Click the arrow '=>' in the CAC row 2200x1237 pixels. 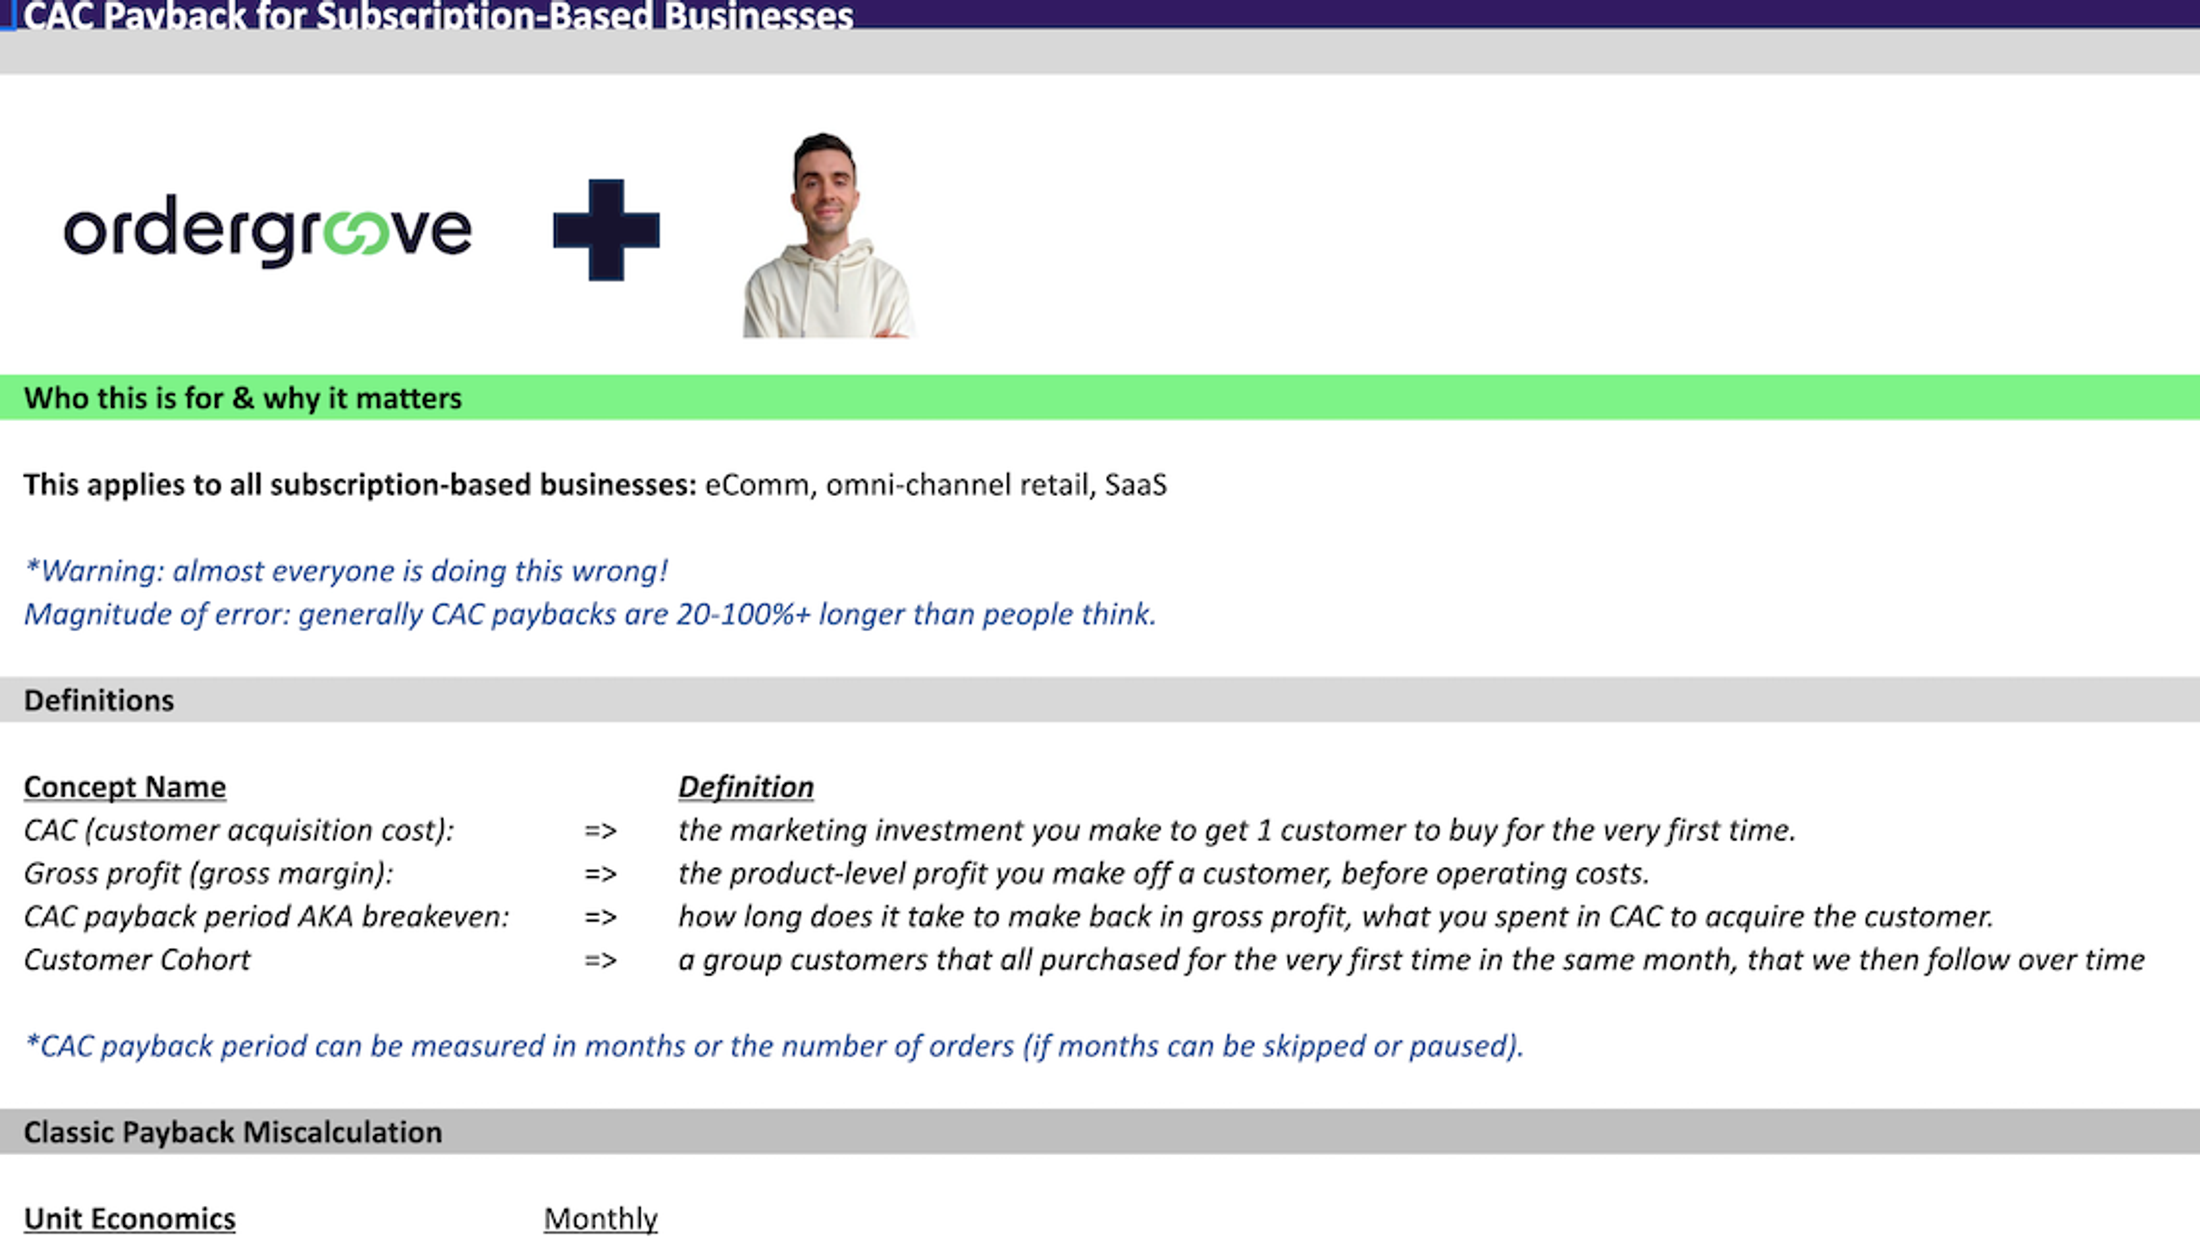[x=601, y=831]
